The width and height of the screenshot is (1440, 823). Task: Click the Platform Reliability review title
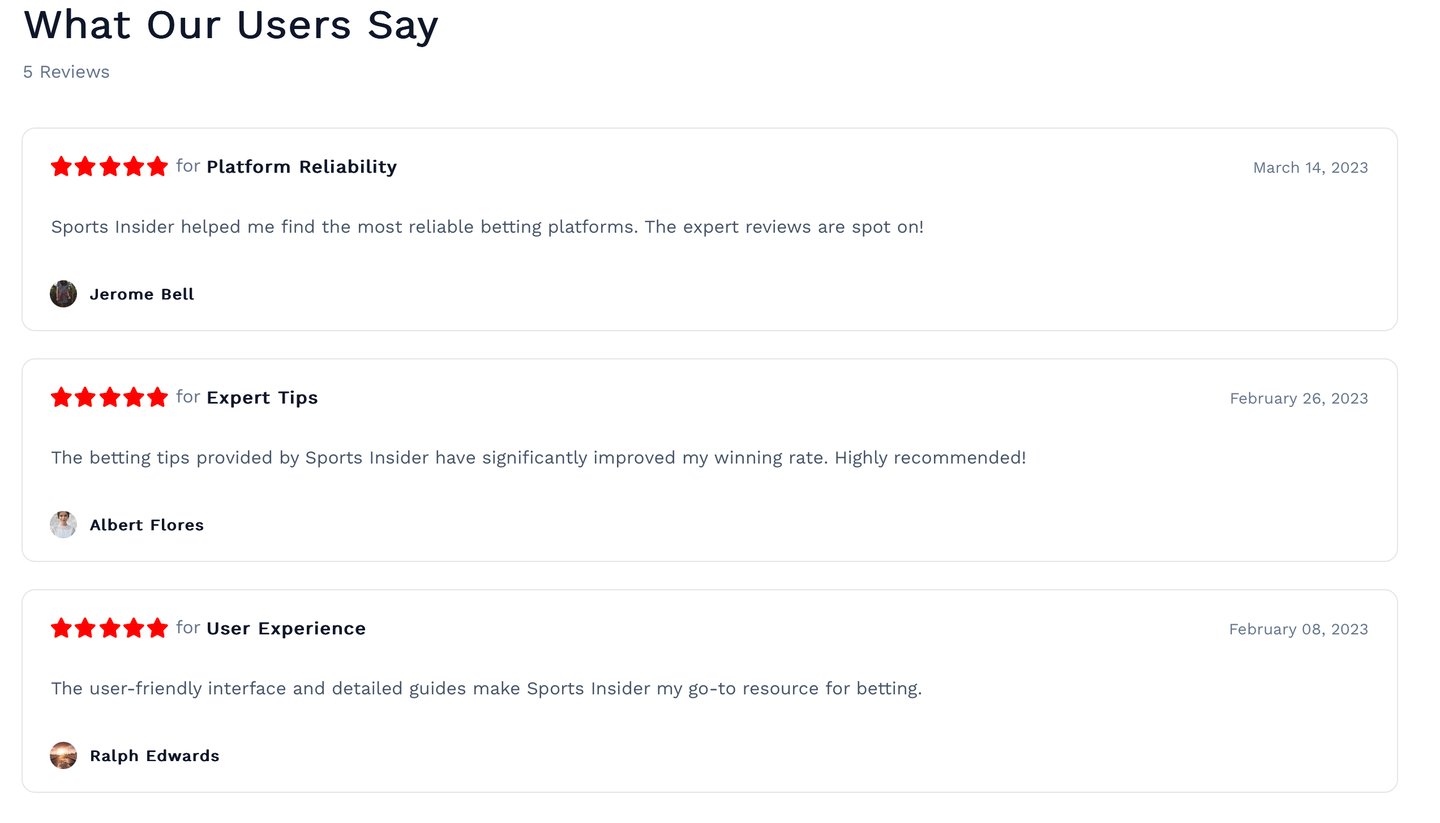click(x=301, y=167)
